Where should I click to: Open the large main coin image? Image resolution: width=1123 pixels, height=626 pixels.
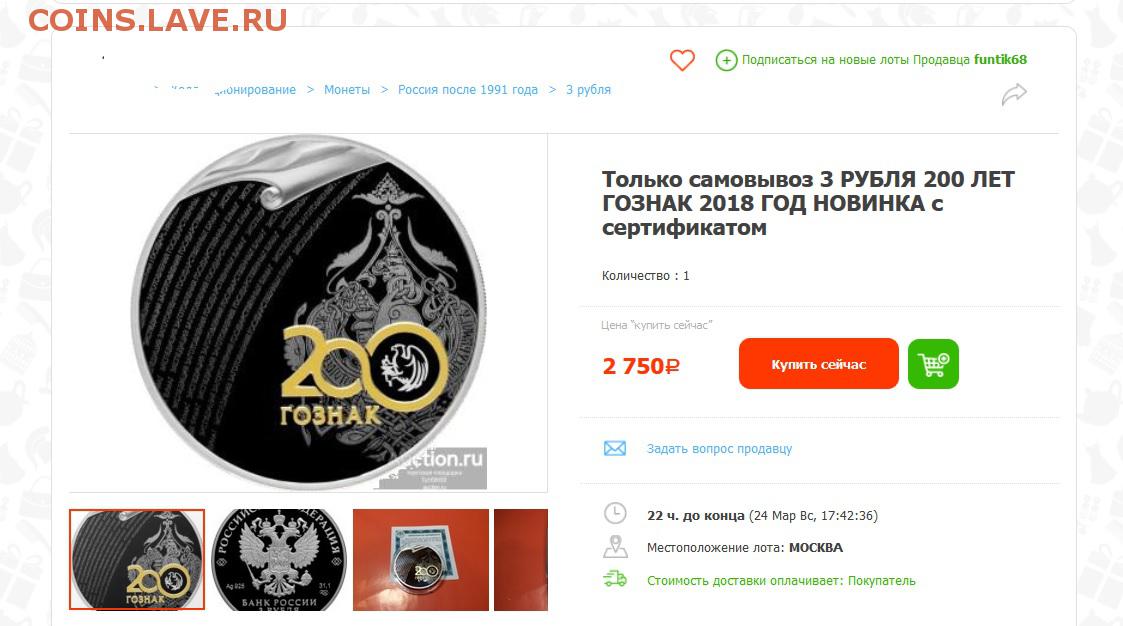pyautogui.click(x=309, y=313)
